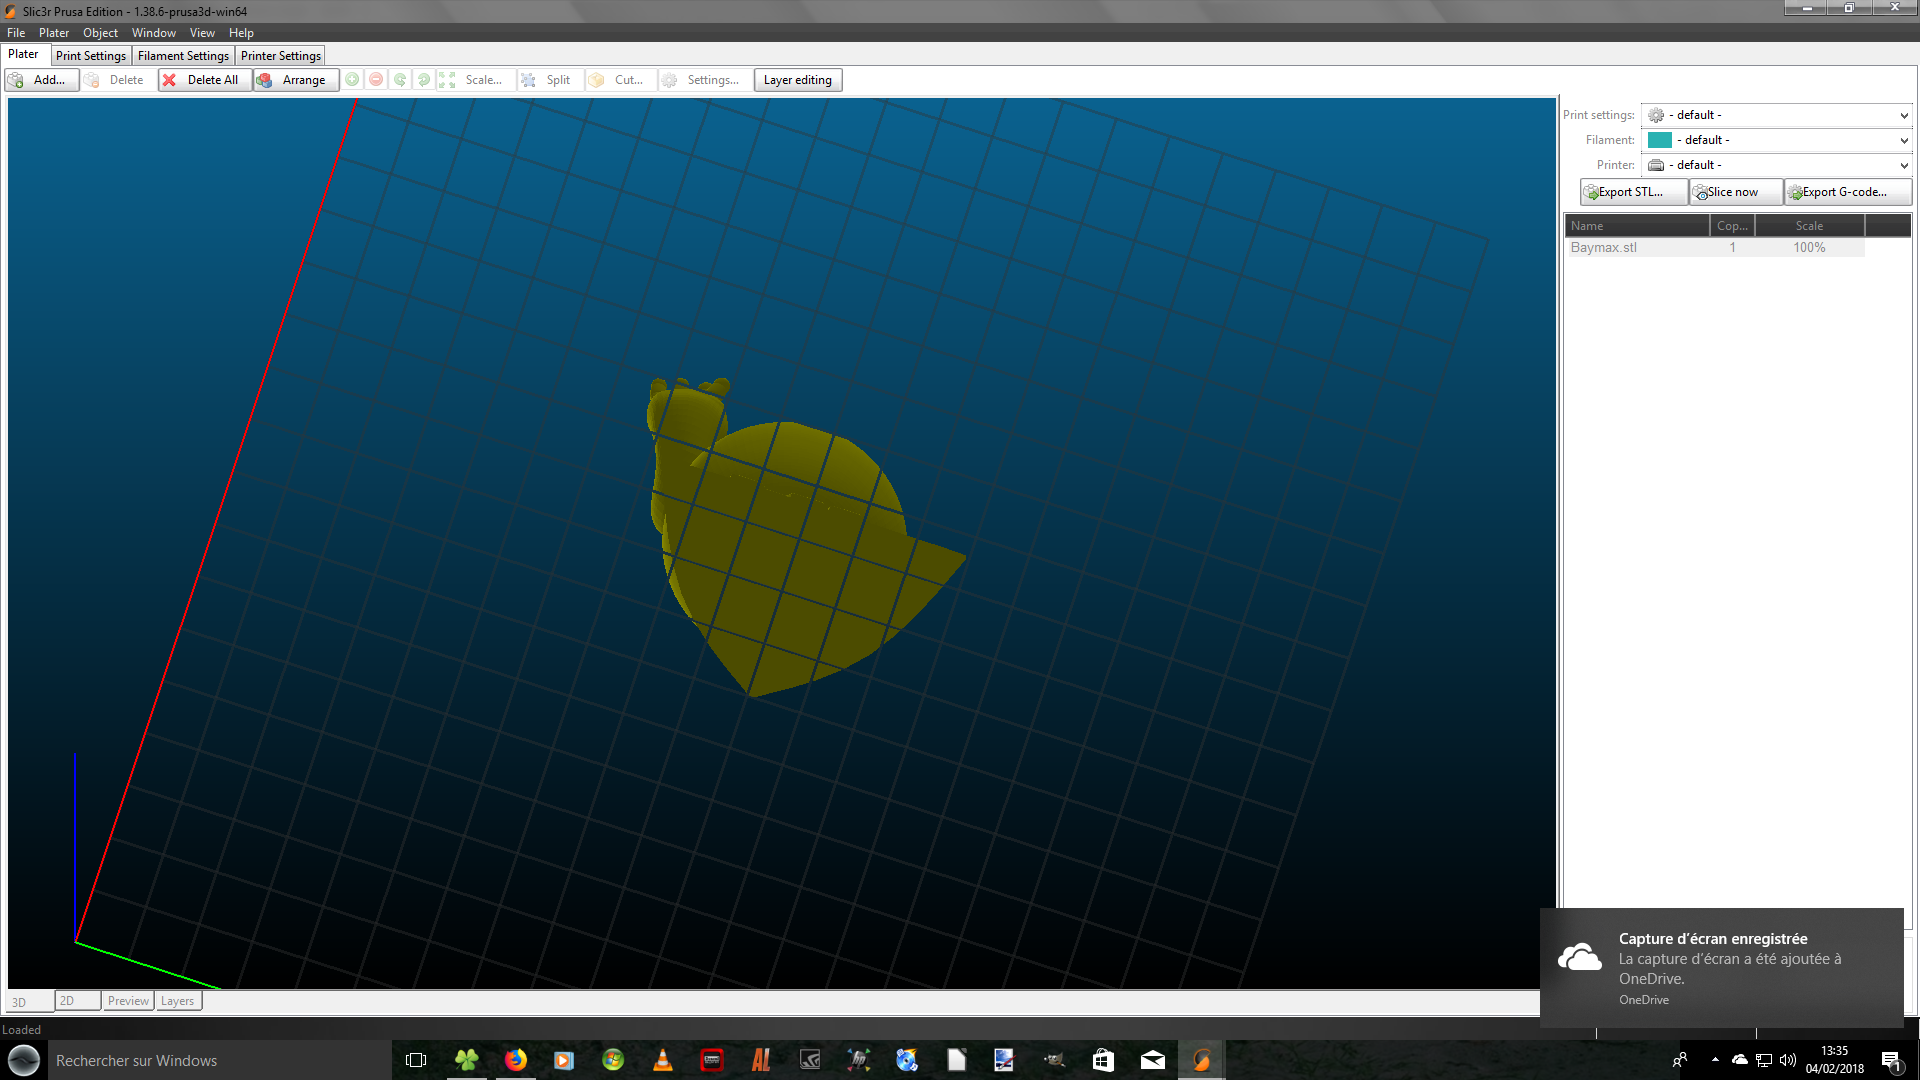This screenshot has height=1080, width=1920.
Task: Click the rotate counter-clockwise icon
Action: (x=400, y=80)
